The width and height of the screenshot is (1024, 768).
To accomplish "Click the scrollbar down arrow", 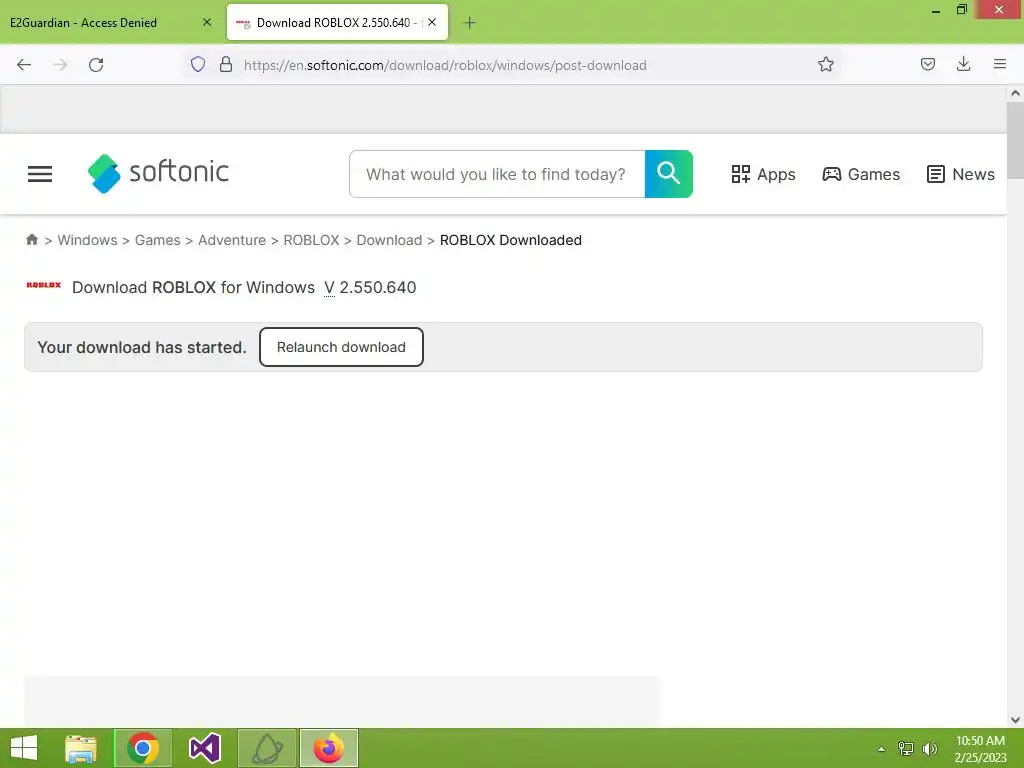I will click(1015, 720).
